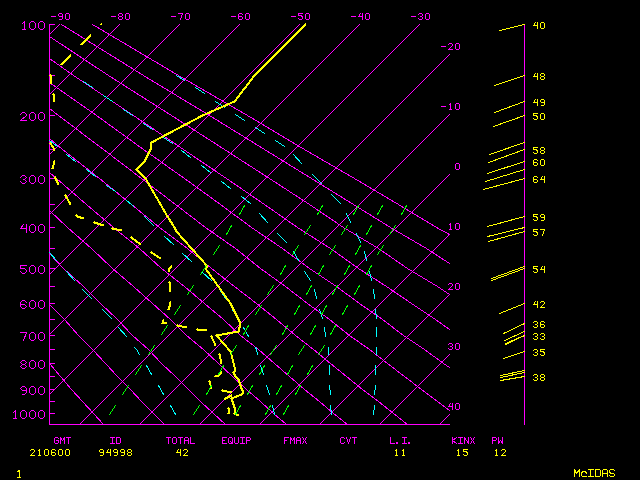Select the CYT header label

pos(348,440)
